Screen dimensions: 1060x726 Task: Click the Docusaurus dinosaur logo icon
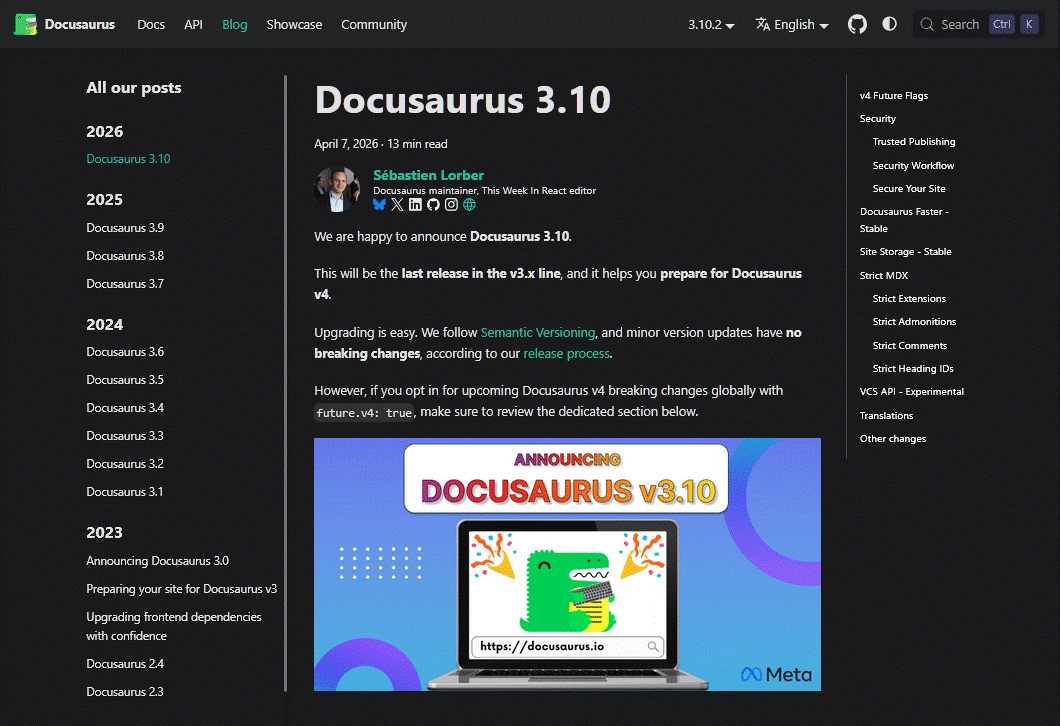pos(26,24)
